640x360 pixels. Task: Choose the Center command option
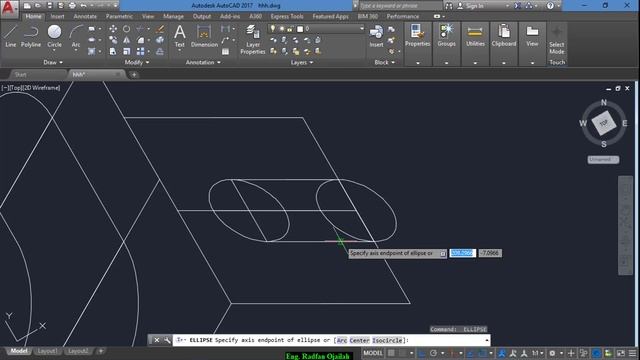pyautogui.click(x=360, y=340)
